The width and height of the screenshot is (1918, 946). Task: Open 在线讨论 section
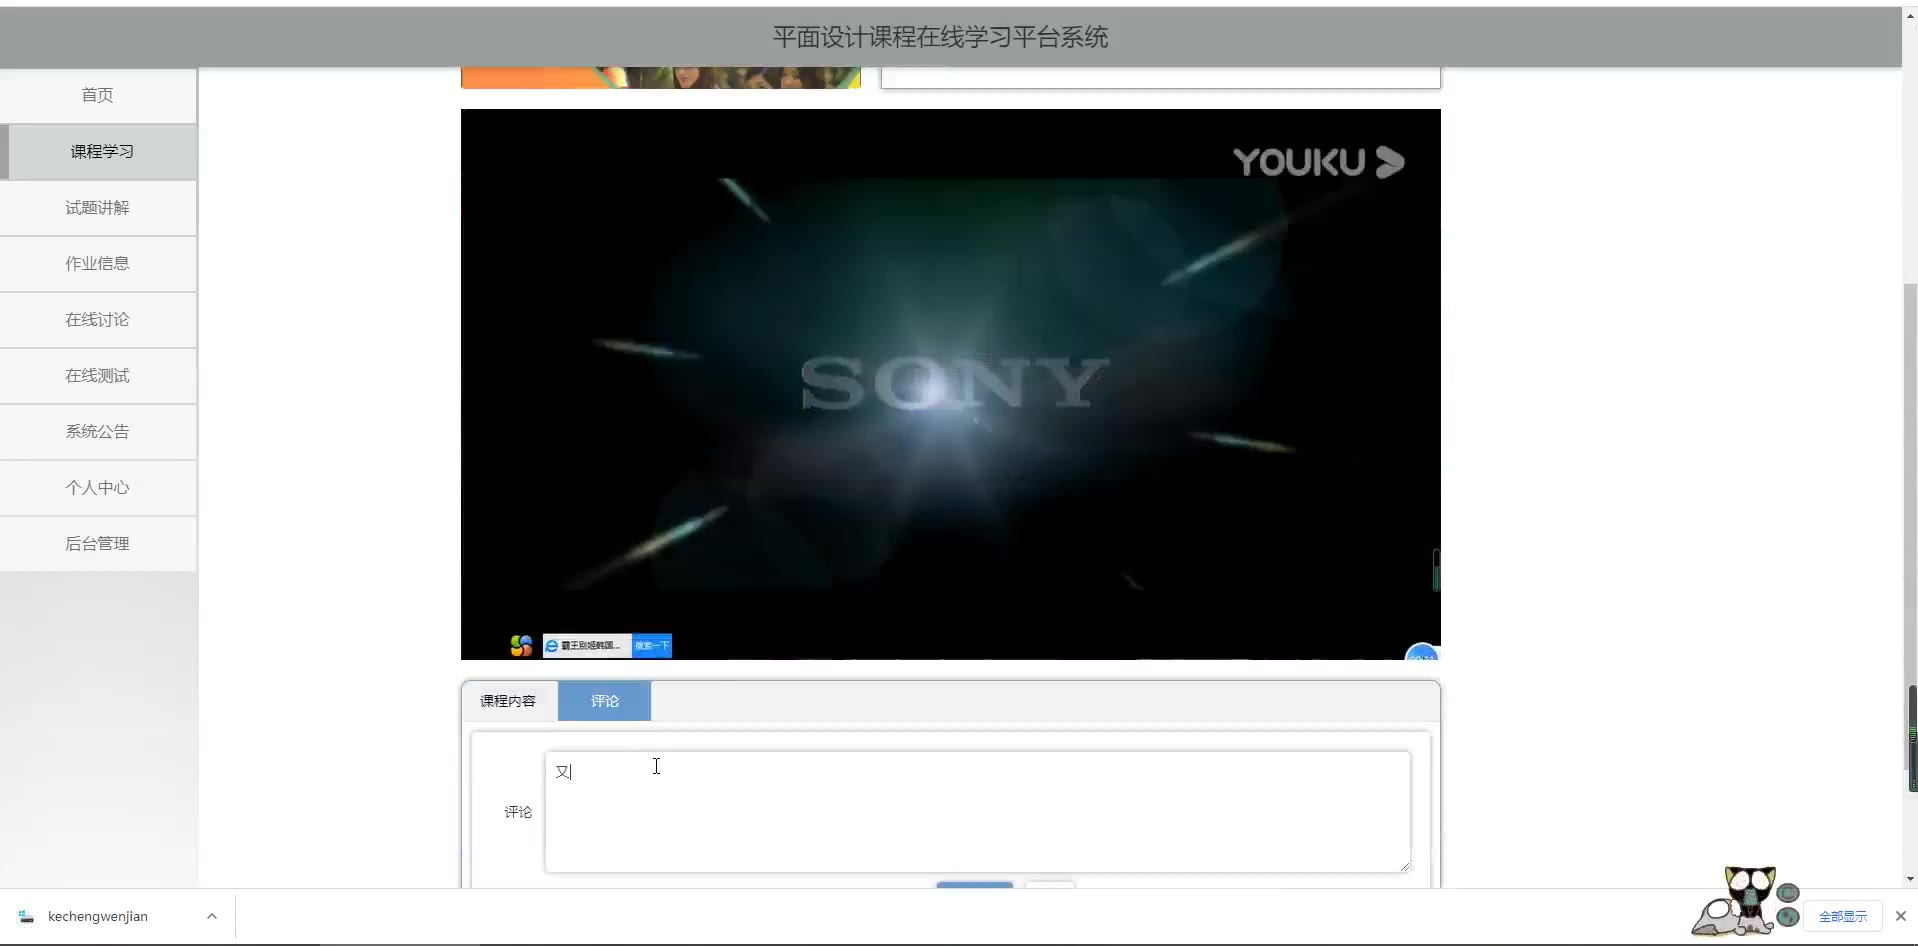[x=98, y=319]
